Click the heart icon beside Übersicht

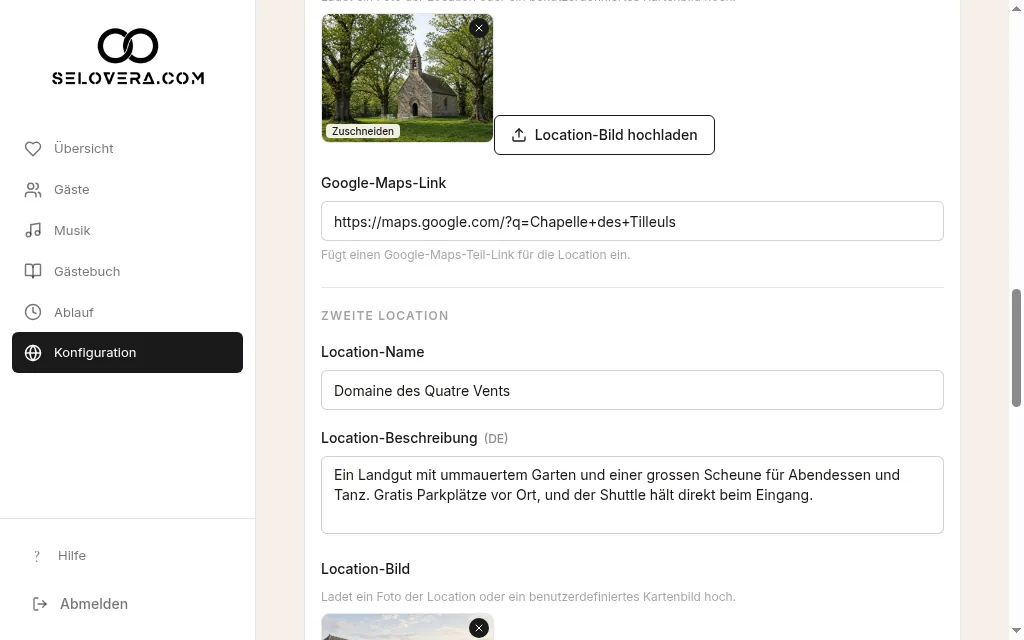33,149
